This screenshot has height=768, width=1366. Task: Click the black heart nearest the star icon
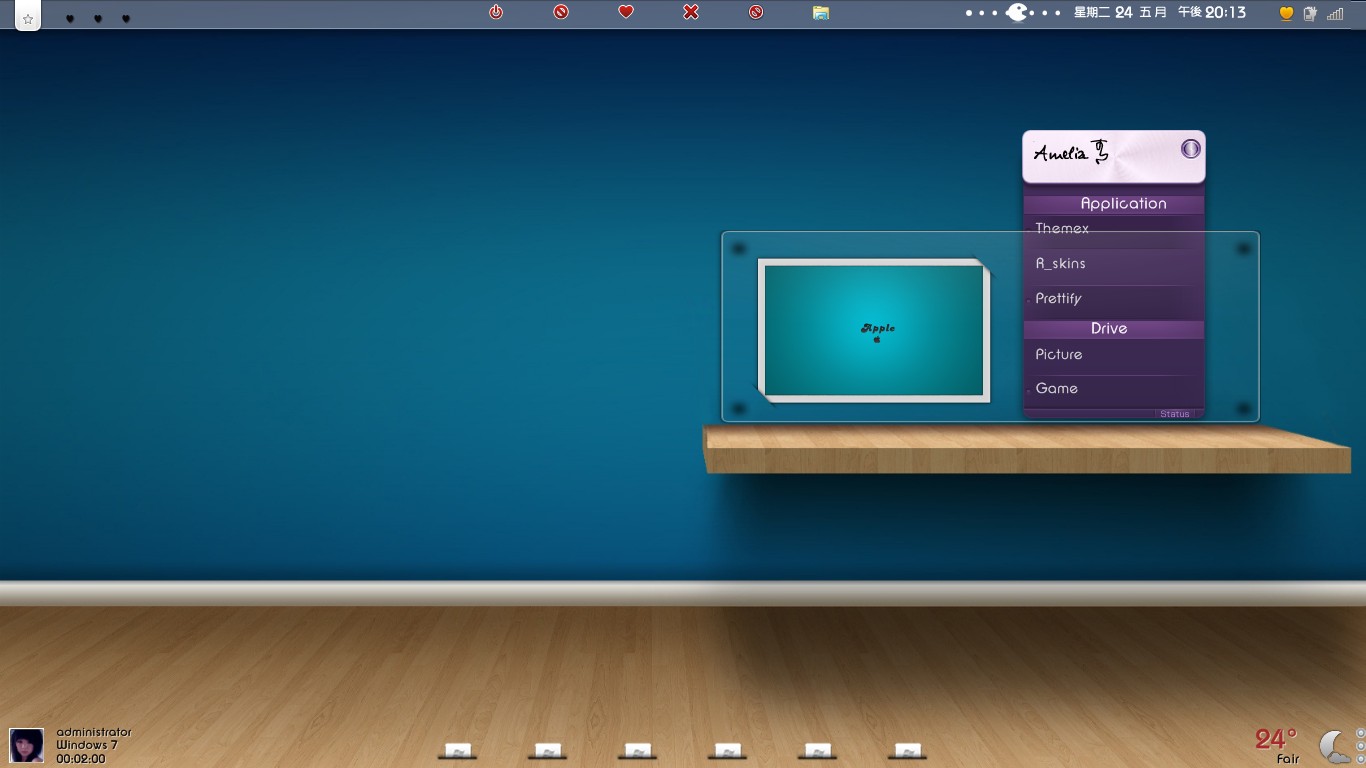tap(70, 19)
